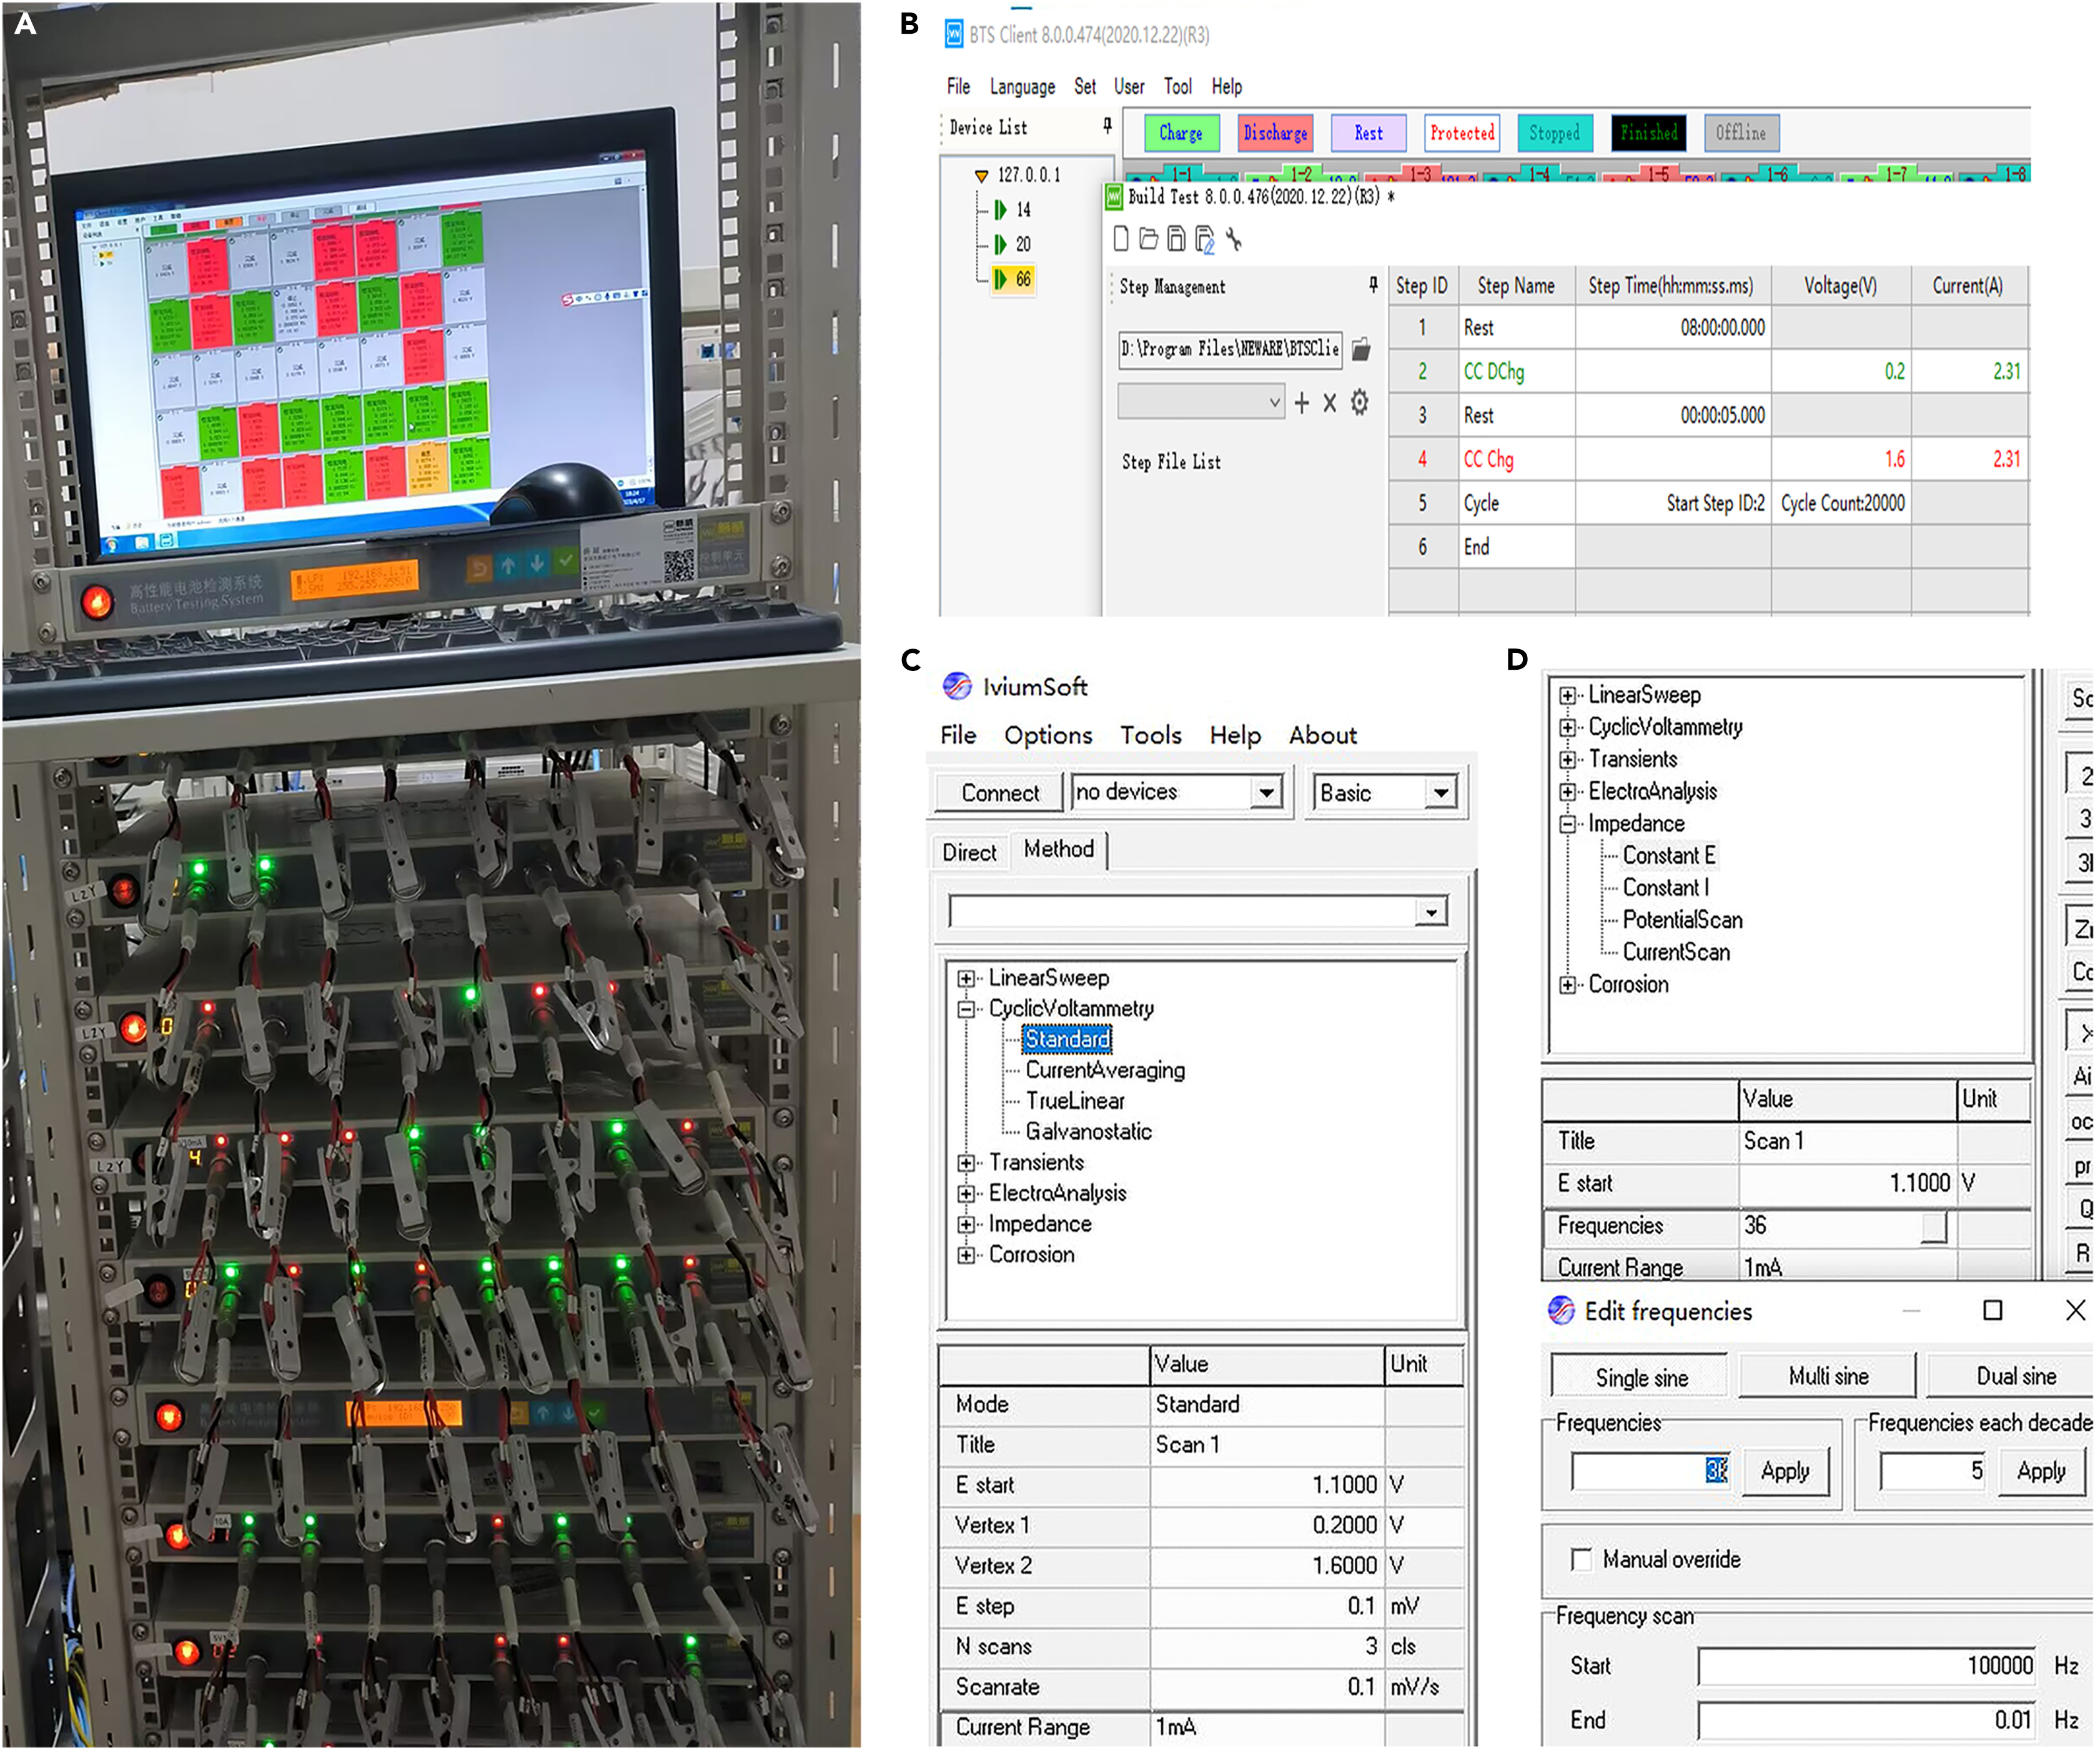This screenshot has height=1750, width=2100.
Task: Expand the Transients node in IviumSoft tree
Action: [966, 1162]
